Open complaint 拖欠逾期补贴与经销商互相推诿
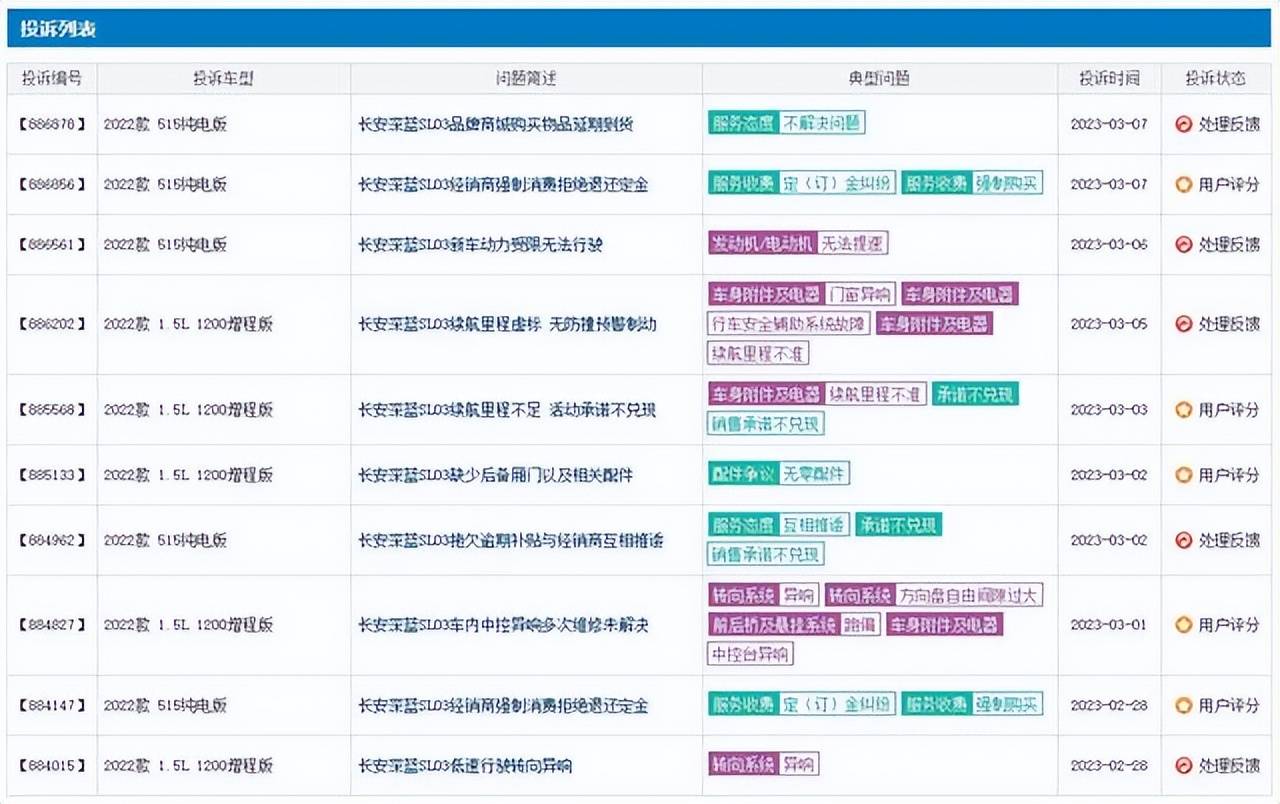Viewport: 1280px width, 804px height. pyautogui.click(x=511, y=540)
